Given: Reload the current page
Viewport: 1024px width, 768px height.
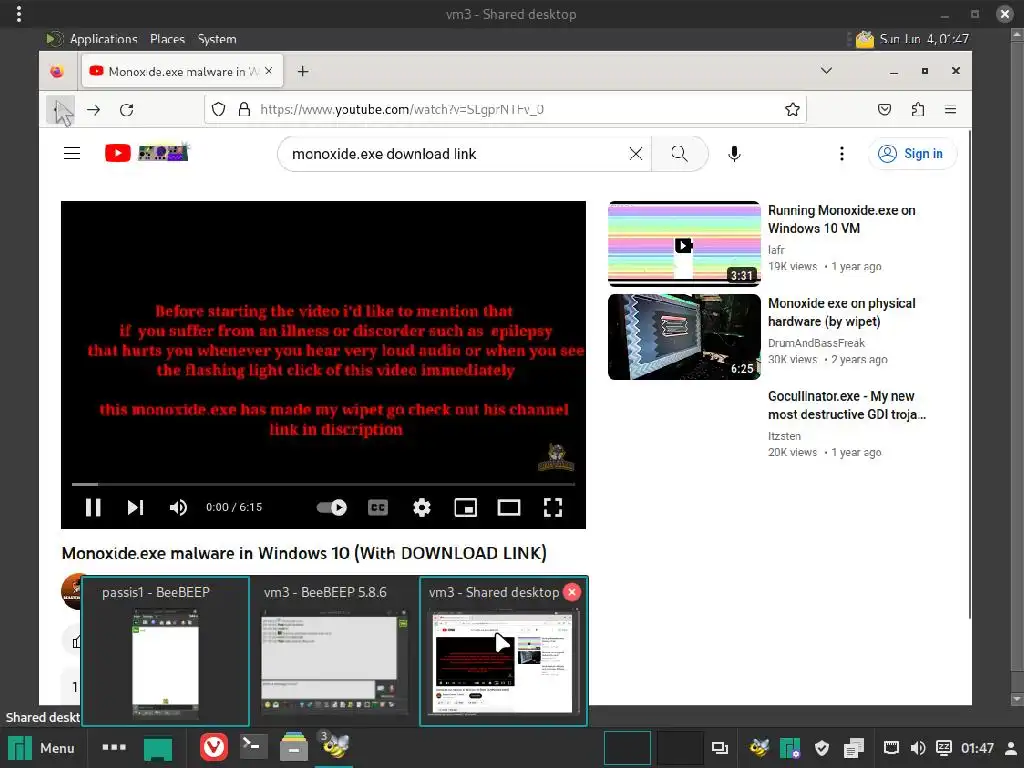Looking at the screenshot, I should [x=127, y=110].
